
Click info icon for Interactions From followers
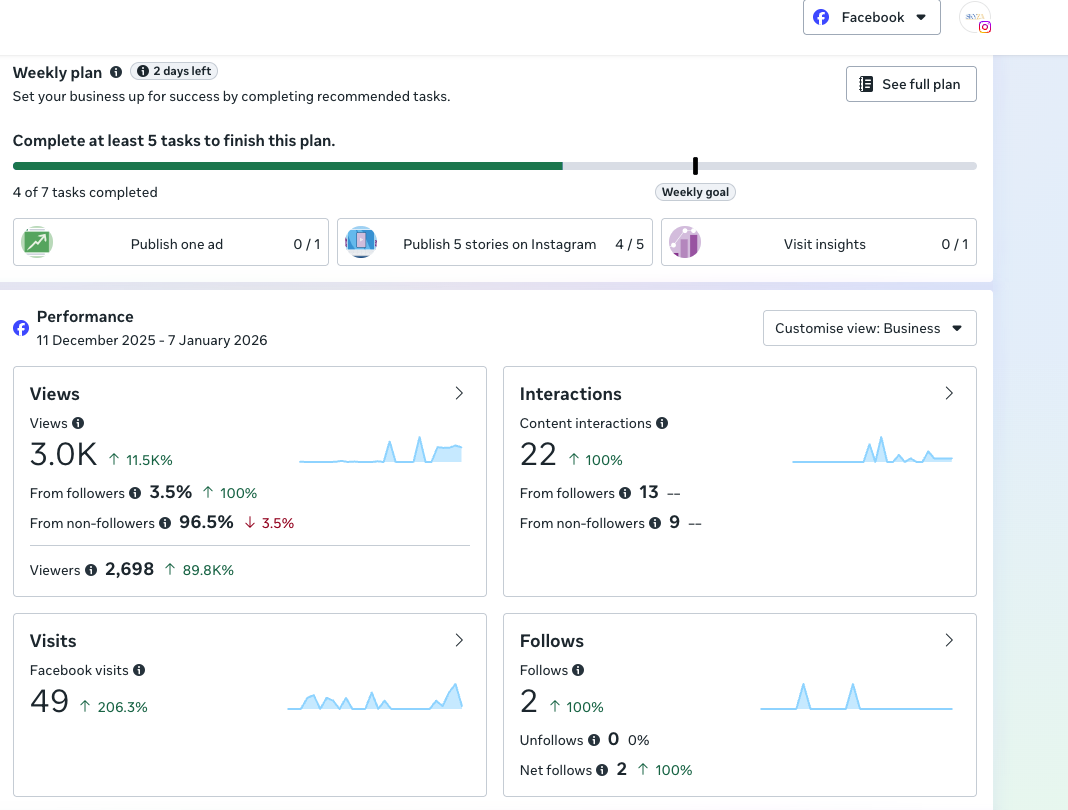(x=625, y=493)
